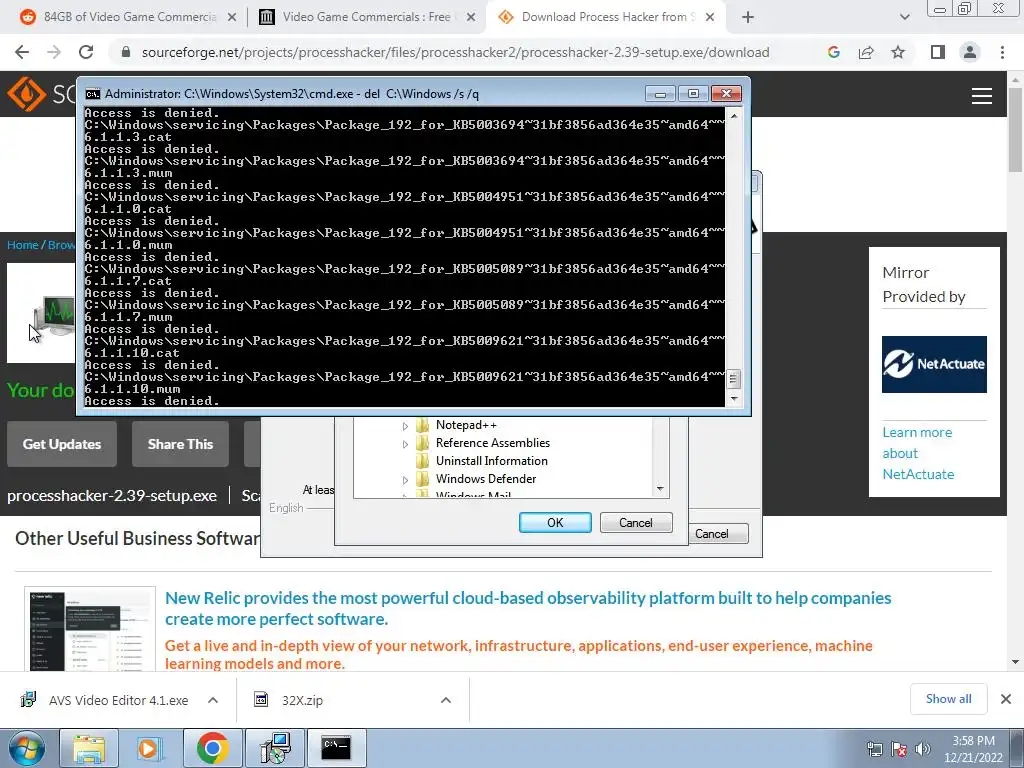Select Download Process Hacker tab
Screen dimensions: 1024x768
click(604, 17)
